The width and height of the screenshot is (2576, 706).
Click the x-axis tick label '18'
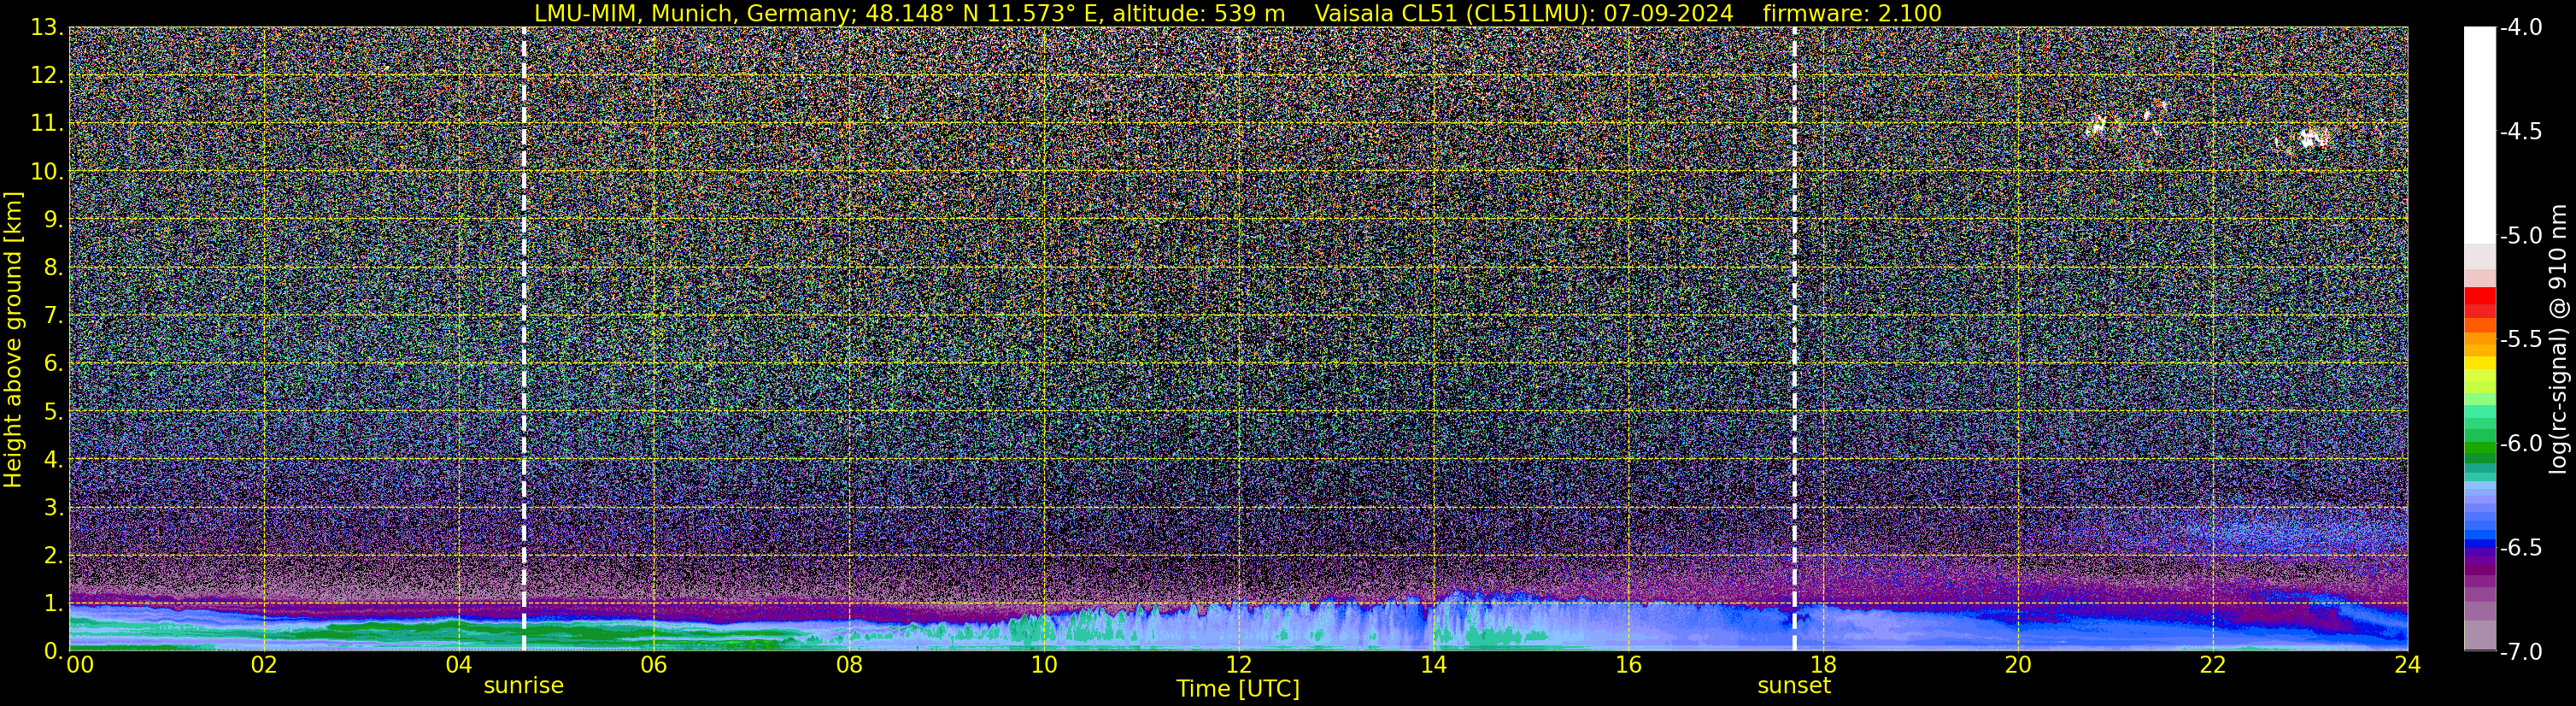click(x=1823, y=665)
